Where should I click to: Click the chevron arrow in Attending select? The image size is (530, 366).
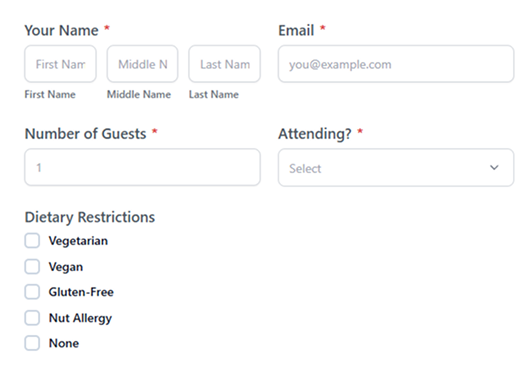(494, 168)
